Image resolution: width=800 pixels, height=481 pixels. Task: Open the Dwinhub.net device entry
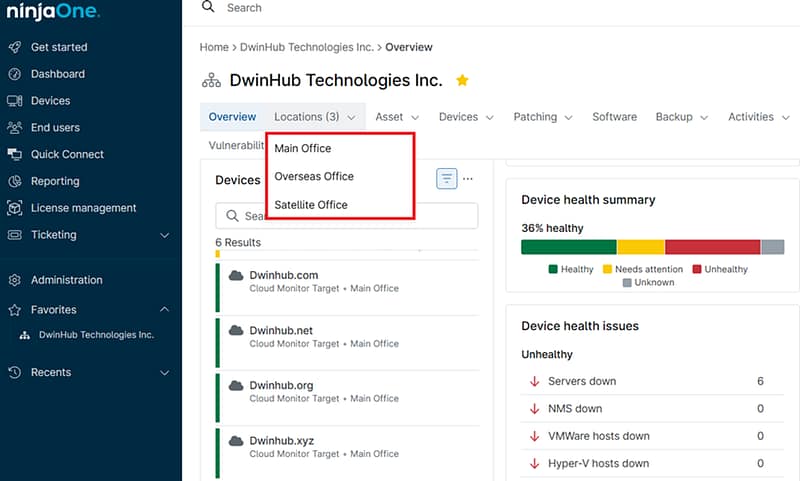pos(347,342)
